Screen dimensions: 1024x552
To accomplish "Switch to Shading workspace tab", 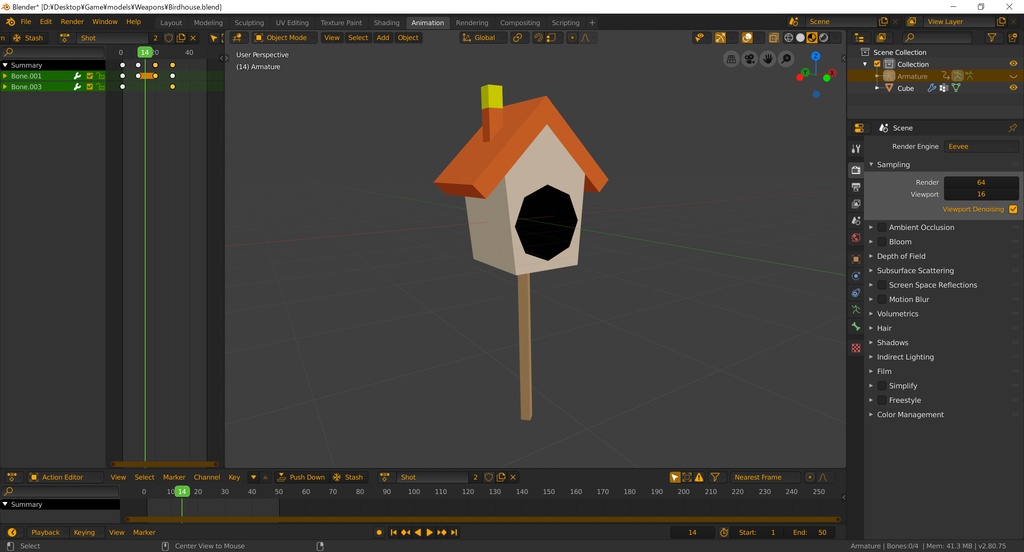I will click(x=387, y=23).
